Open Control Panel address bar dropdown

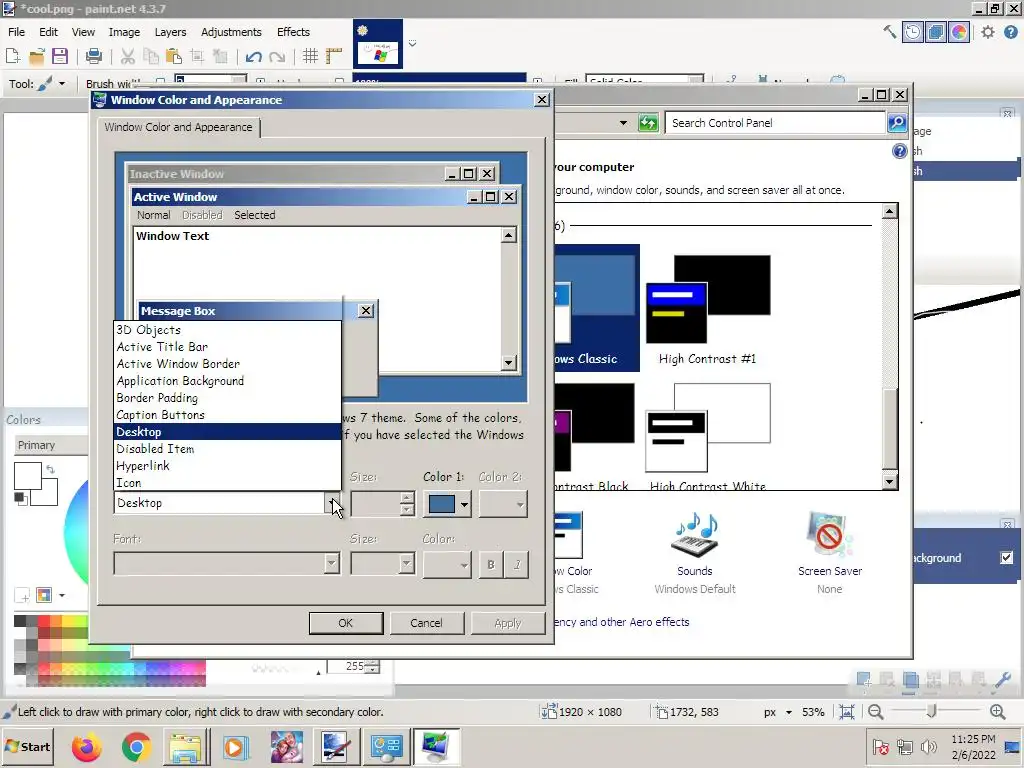click(x=623, y=123)
